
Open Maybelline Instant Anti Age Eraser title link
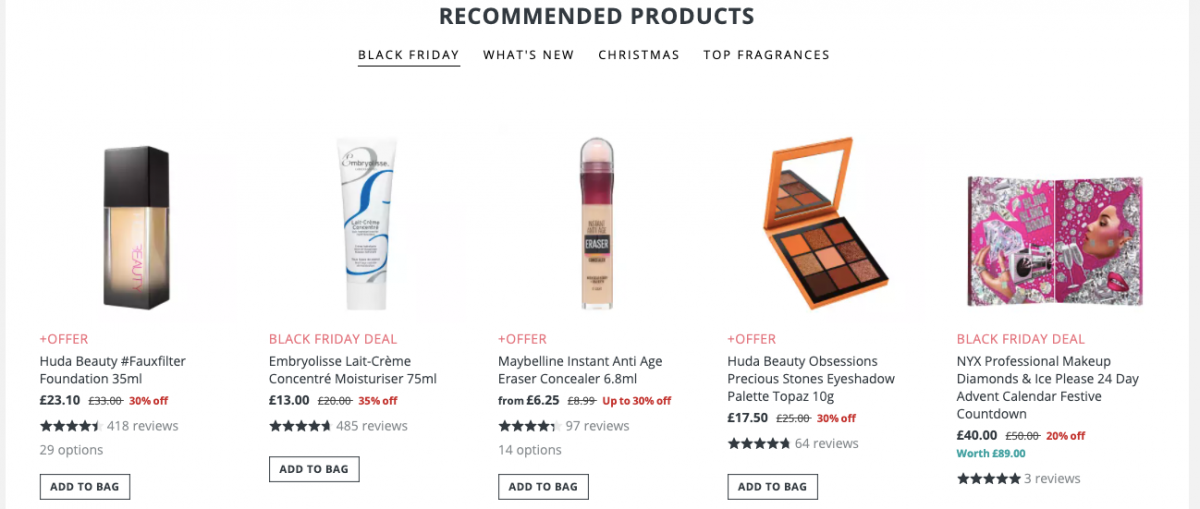click(x=581, y=370)
